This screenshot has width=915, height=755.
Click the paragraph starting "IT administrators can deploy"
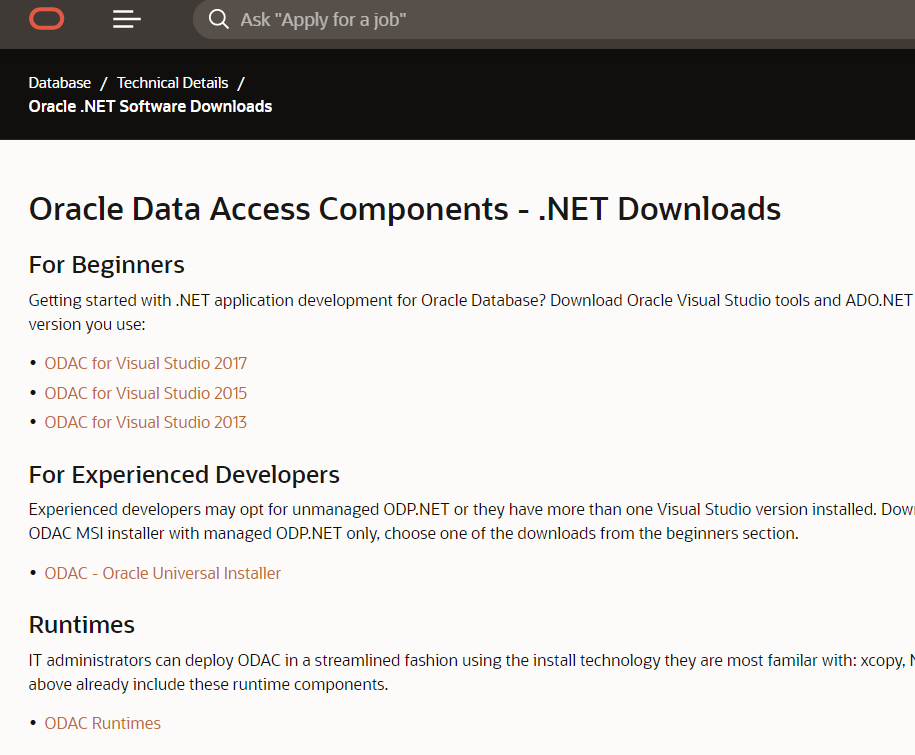[470, 672]
